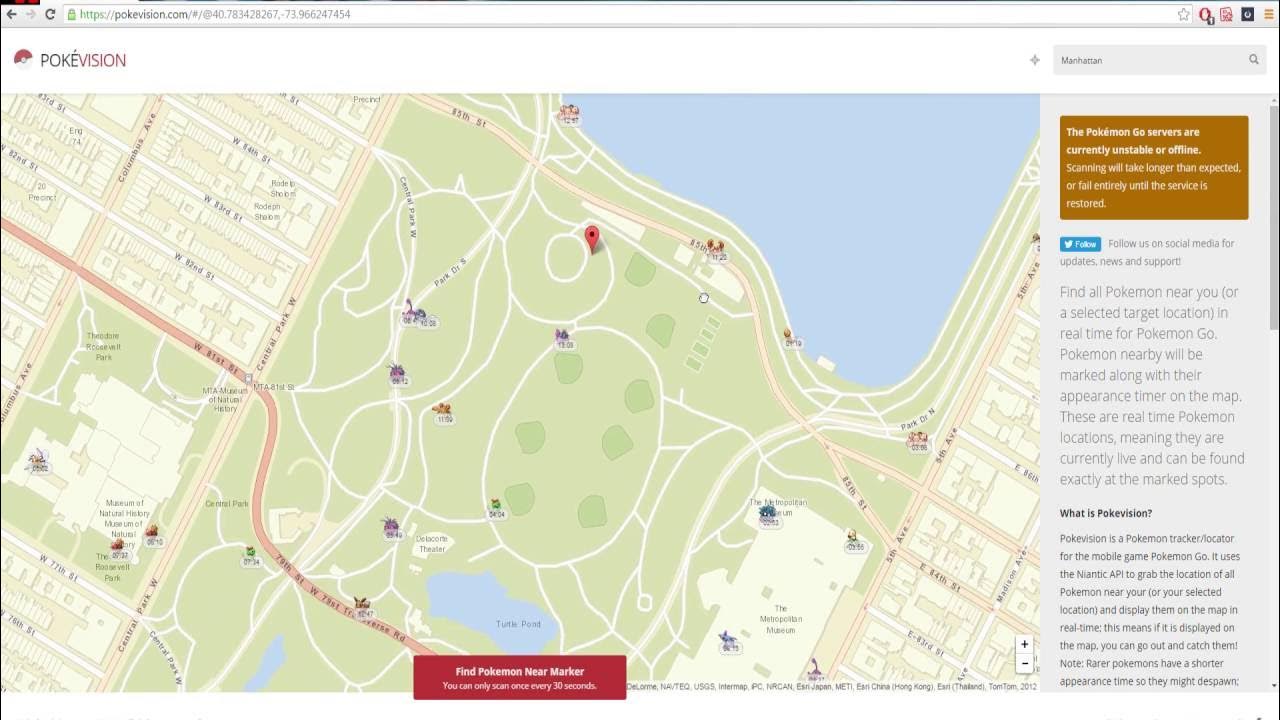Click the 'Theodore Roosevelt Park' map label
This screenshot has height=720, width=1280.
pos(104,346)
